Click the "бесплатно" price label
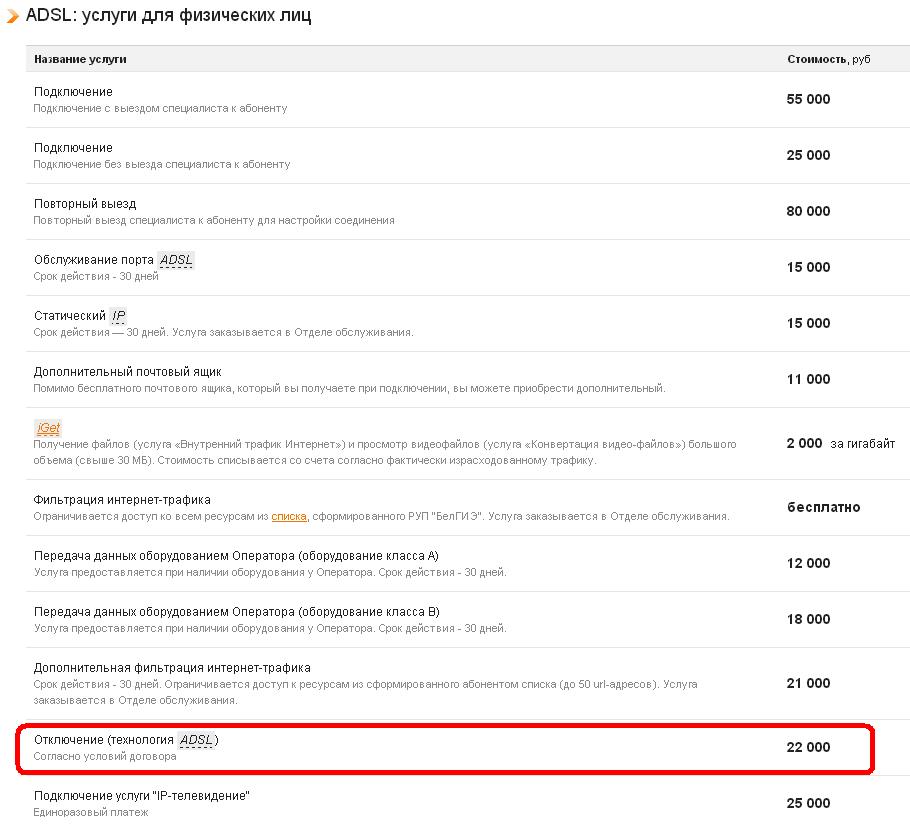 [823, 507]
